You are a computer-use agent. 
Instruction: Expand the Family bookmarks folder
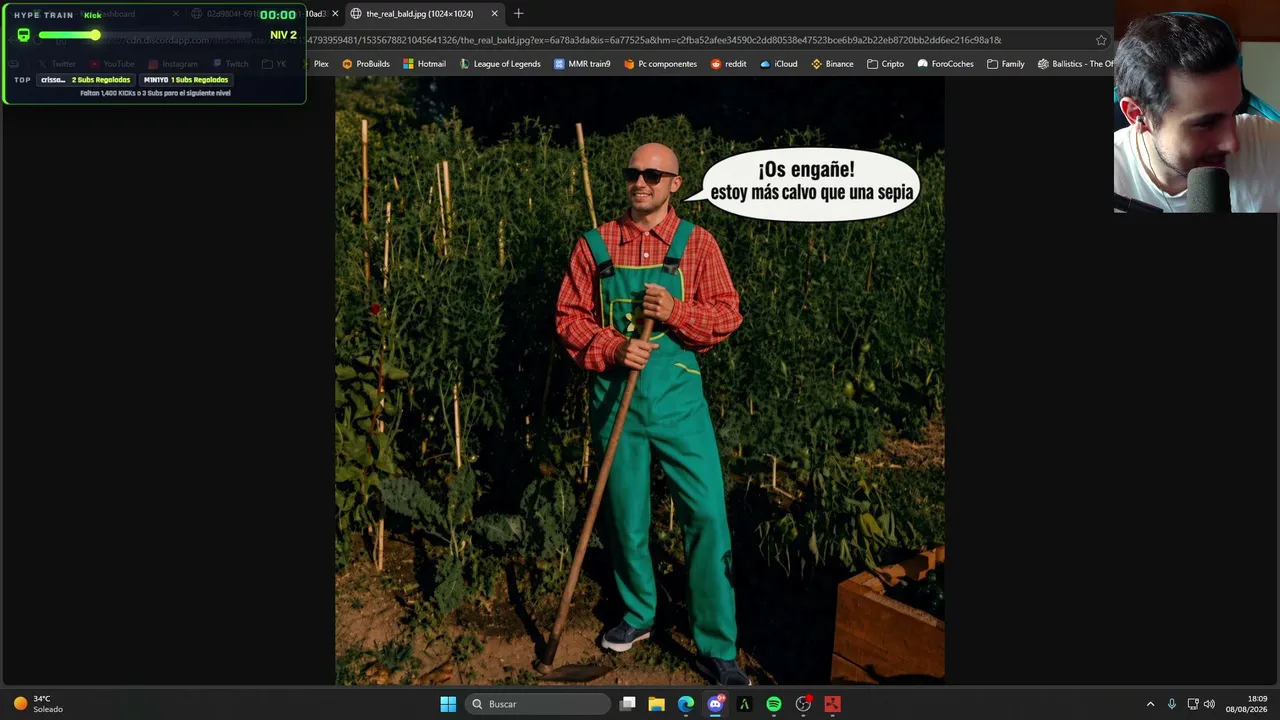pyautogui.click(x=1005, y=64)
